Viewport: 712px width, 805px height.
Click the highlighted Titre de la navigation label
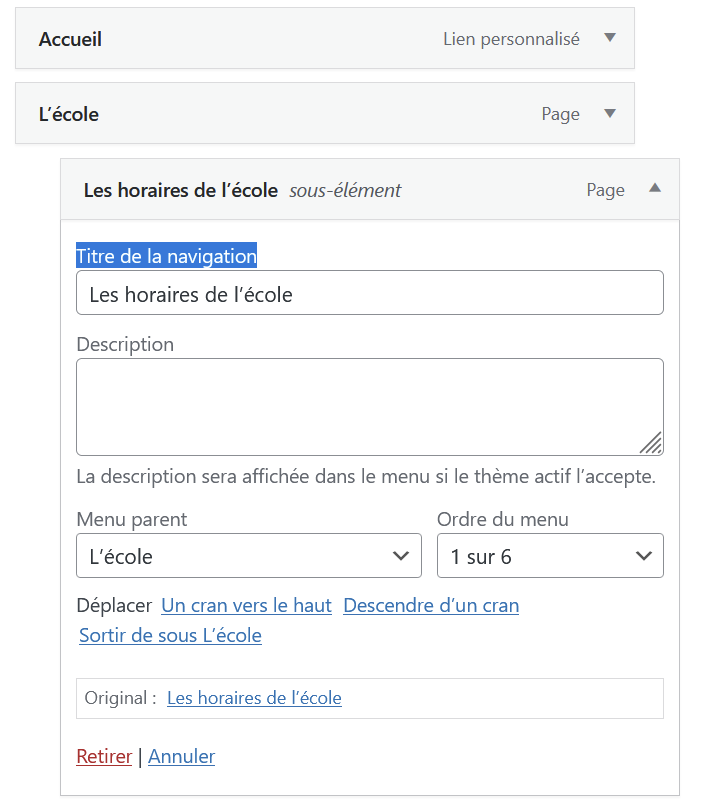click(x=166, y=256)
